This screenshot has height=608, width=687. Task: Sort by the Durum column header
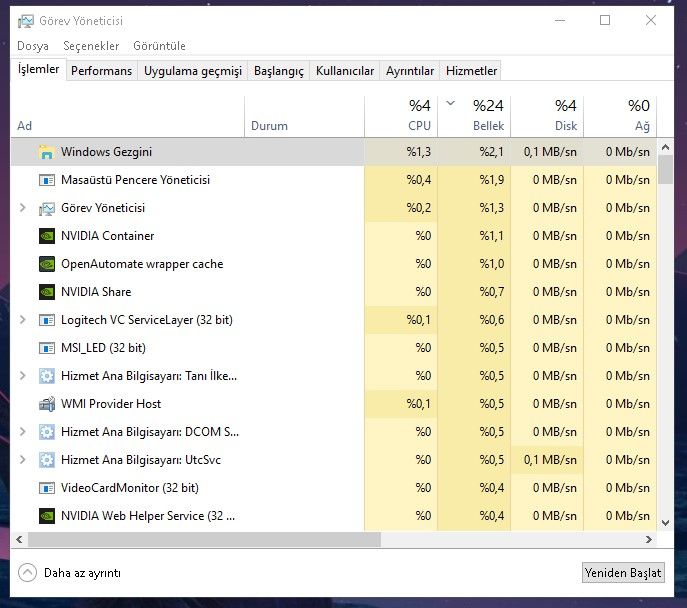304,117
